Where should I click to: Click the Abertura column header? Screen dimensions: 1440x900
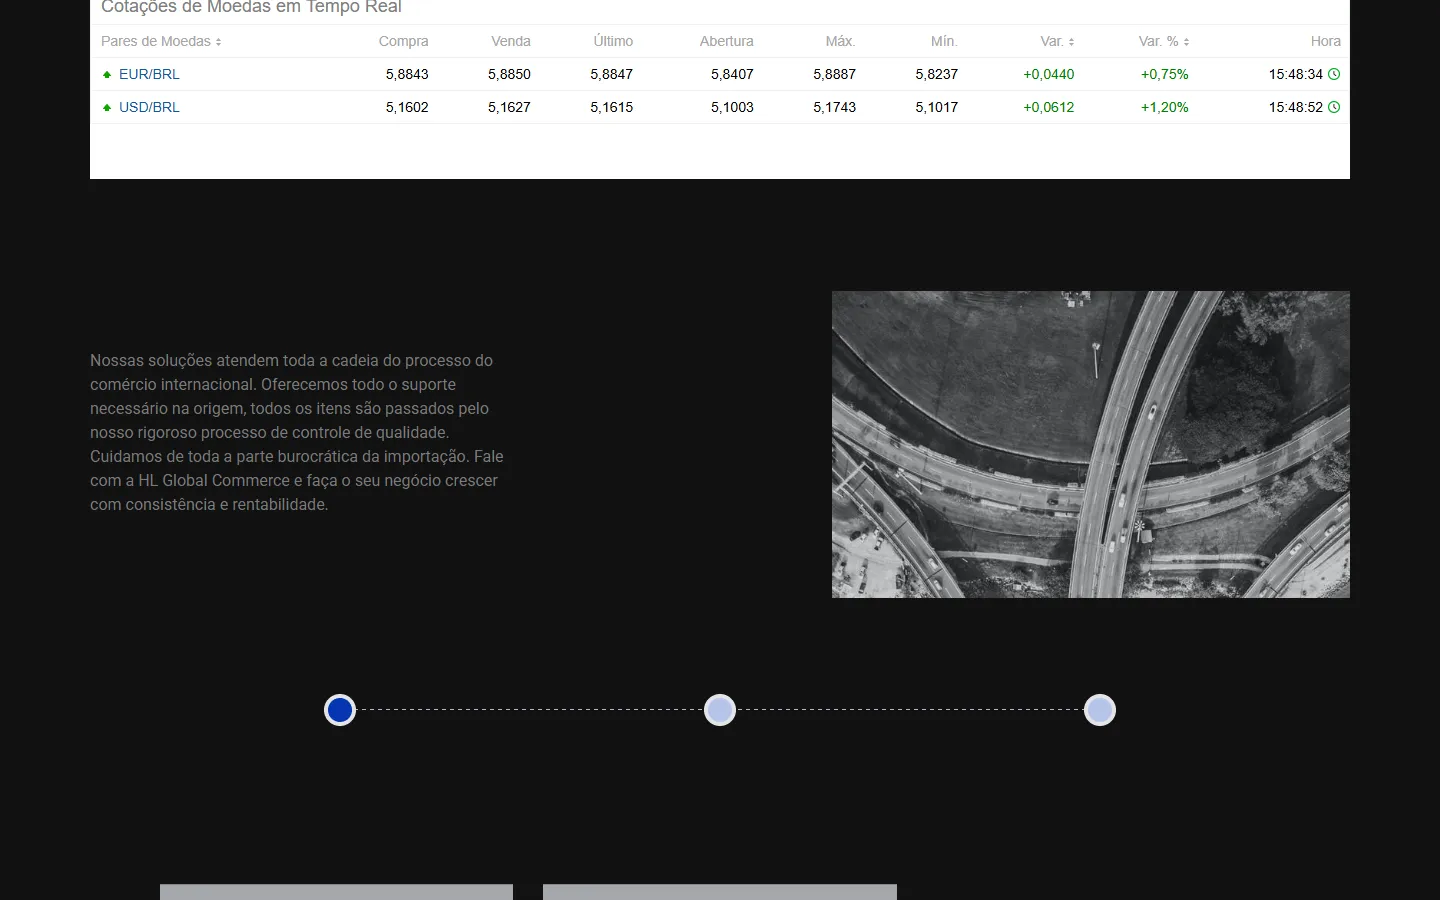[727, 41]
